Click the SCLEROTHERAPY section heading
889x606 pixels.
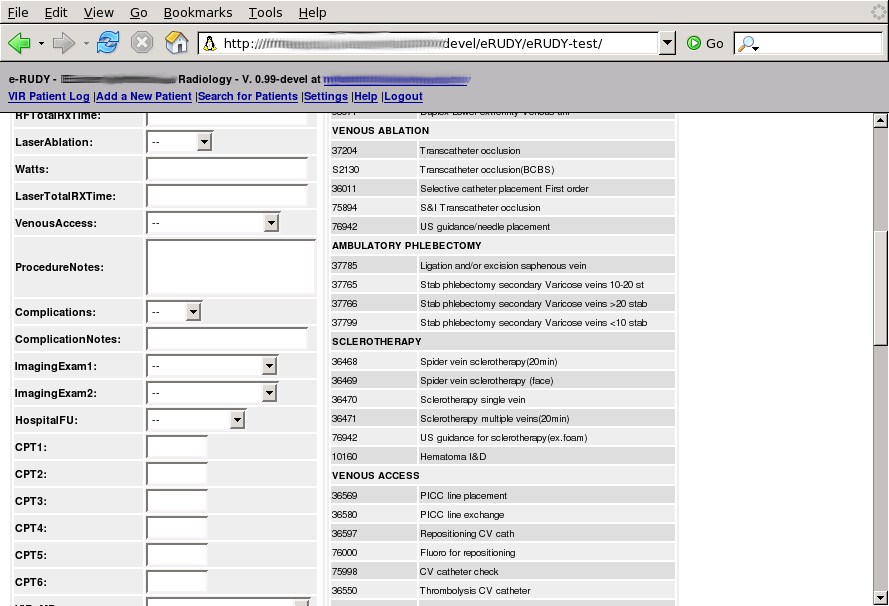pyautogui.click(x=376, y=342)
